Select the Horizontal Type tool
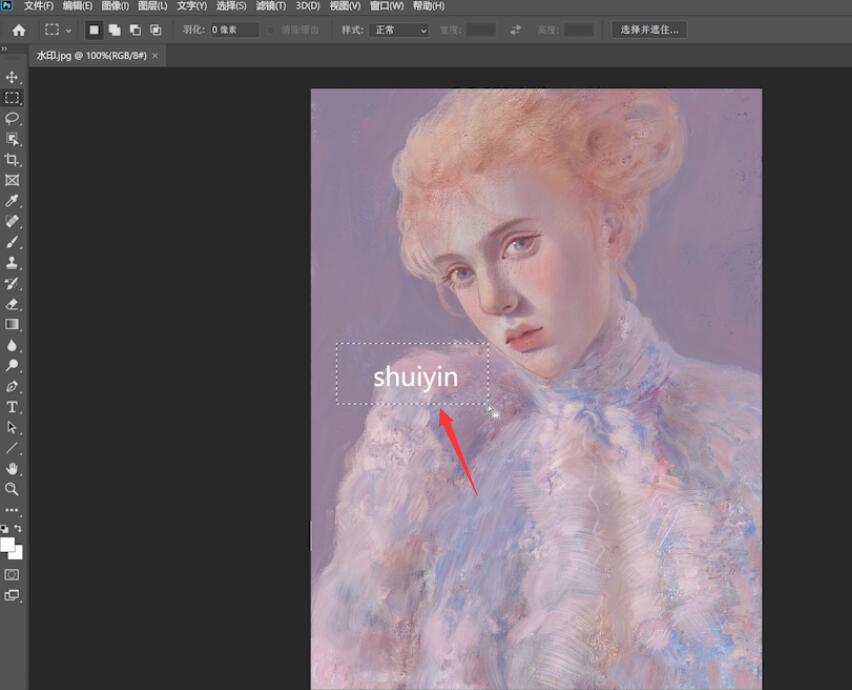This screenshot has height=690, width=852. click(x=11, y=407)
